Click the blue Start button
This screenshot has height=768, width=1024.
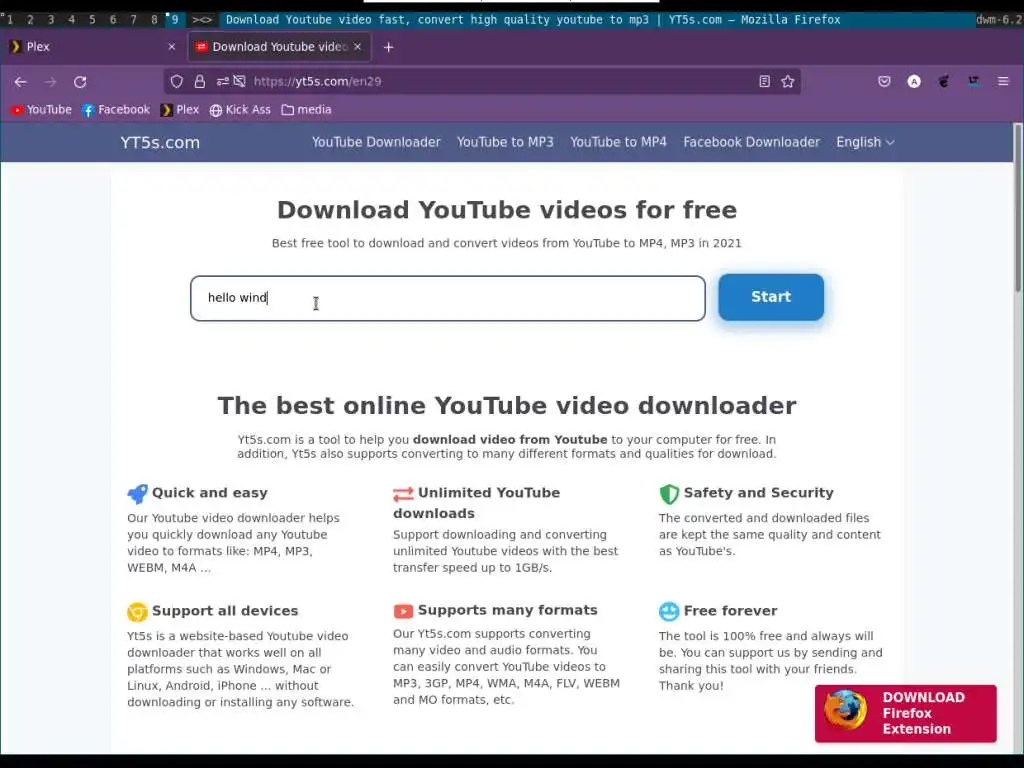771,297
